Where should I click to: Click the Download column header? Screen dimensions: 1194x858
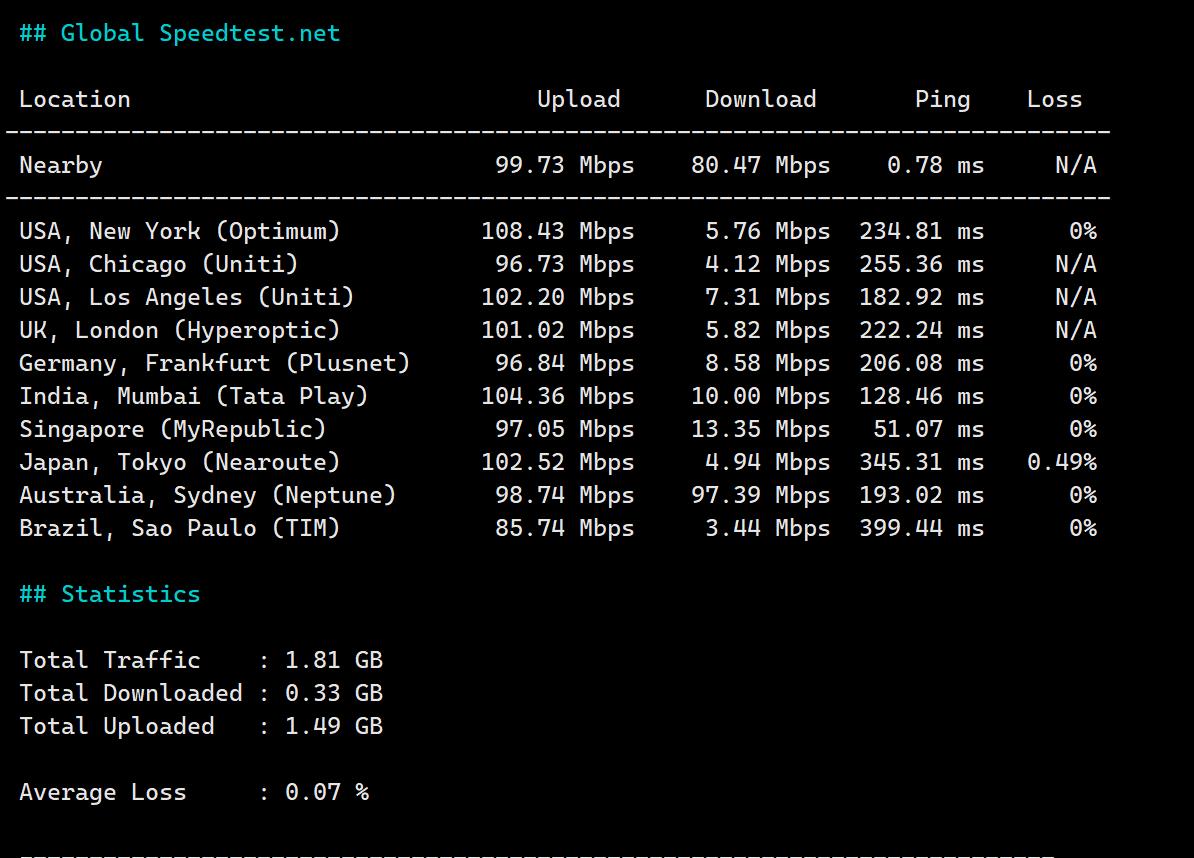(760, 99)
